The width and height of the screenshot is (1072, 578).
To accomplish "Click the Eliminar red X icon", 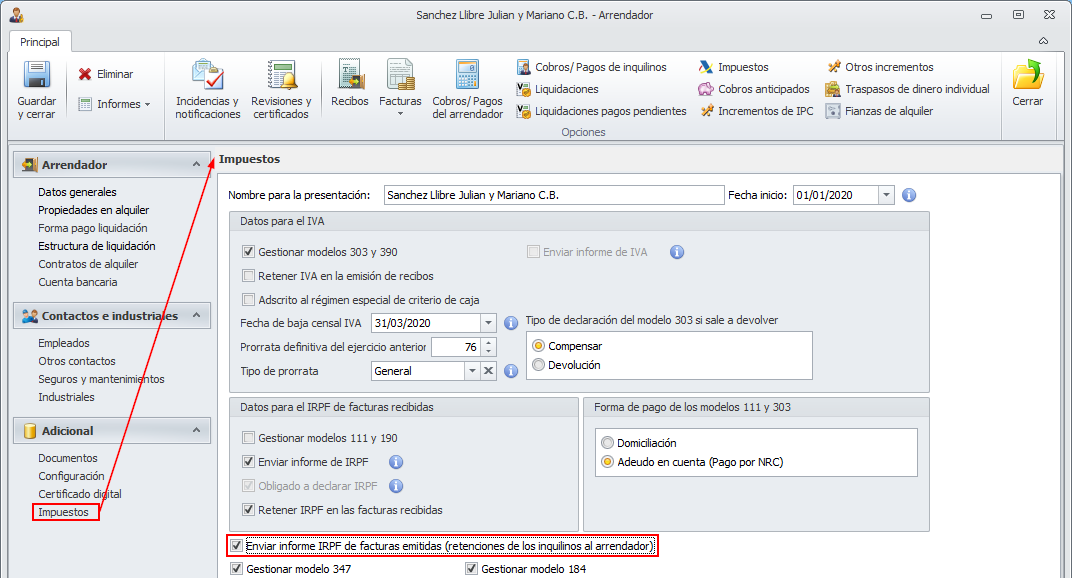I will [85, 74].
